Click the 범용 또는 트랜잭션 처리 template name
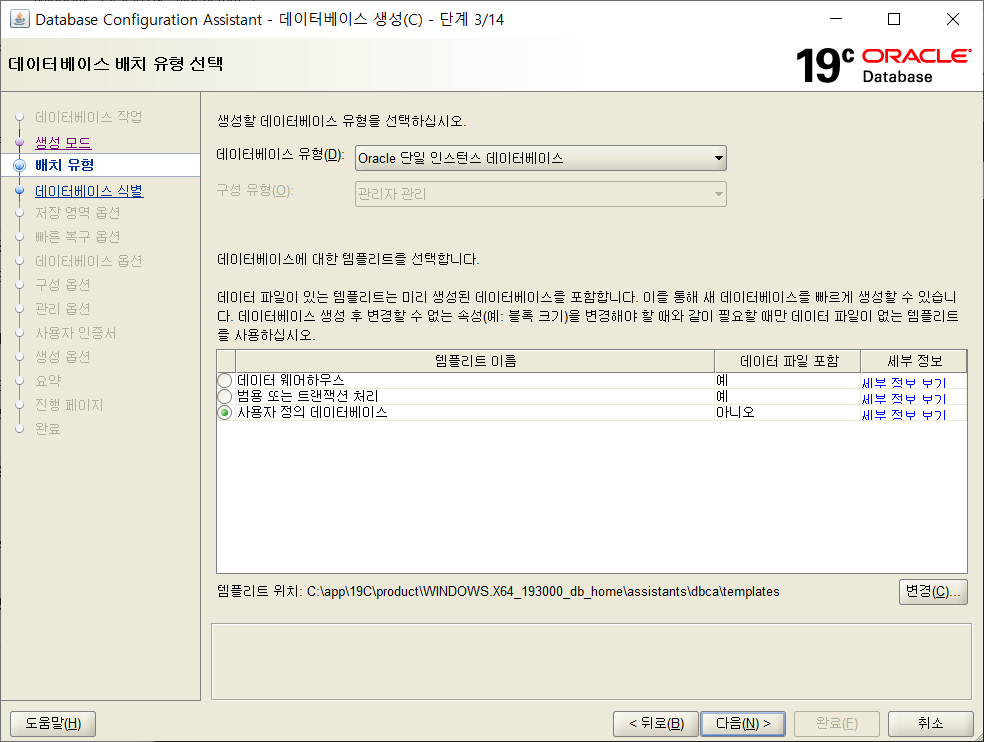Image resolution: width=984 pixels, height=742 pixels. (308, 396)
